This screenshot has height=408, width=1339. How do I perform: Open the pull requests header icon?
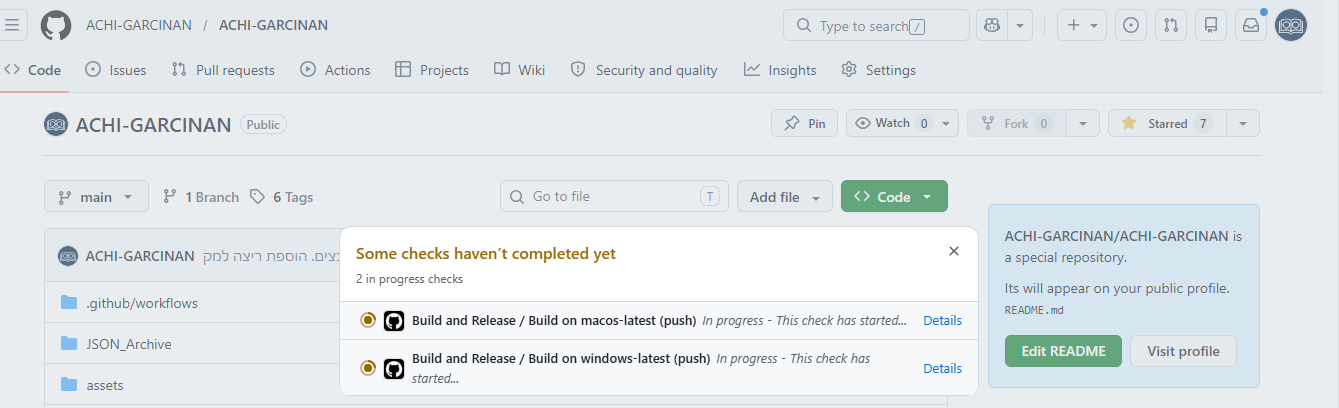(1171, 25)
